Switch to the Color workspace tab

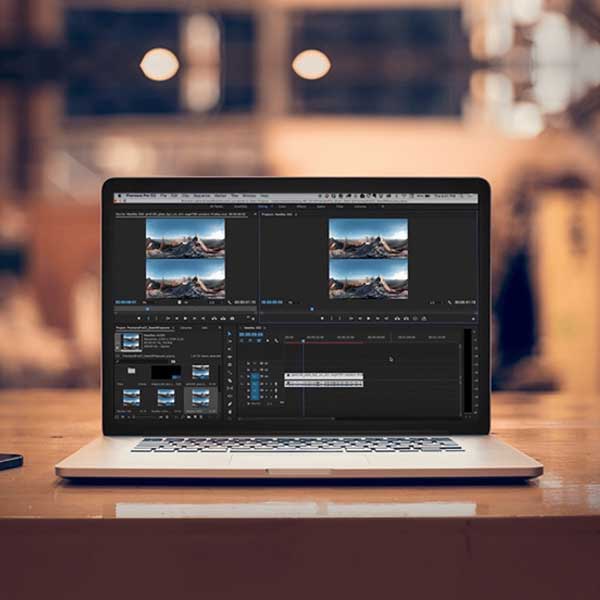(x=281, y=206)
